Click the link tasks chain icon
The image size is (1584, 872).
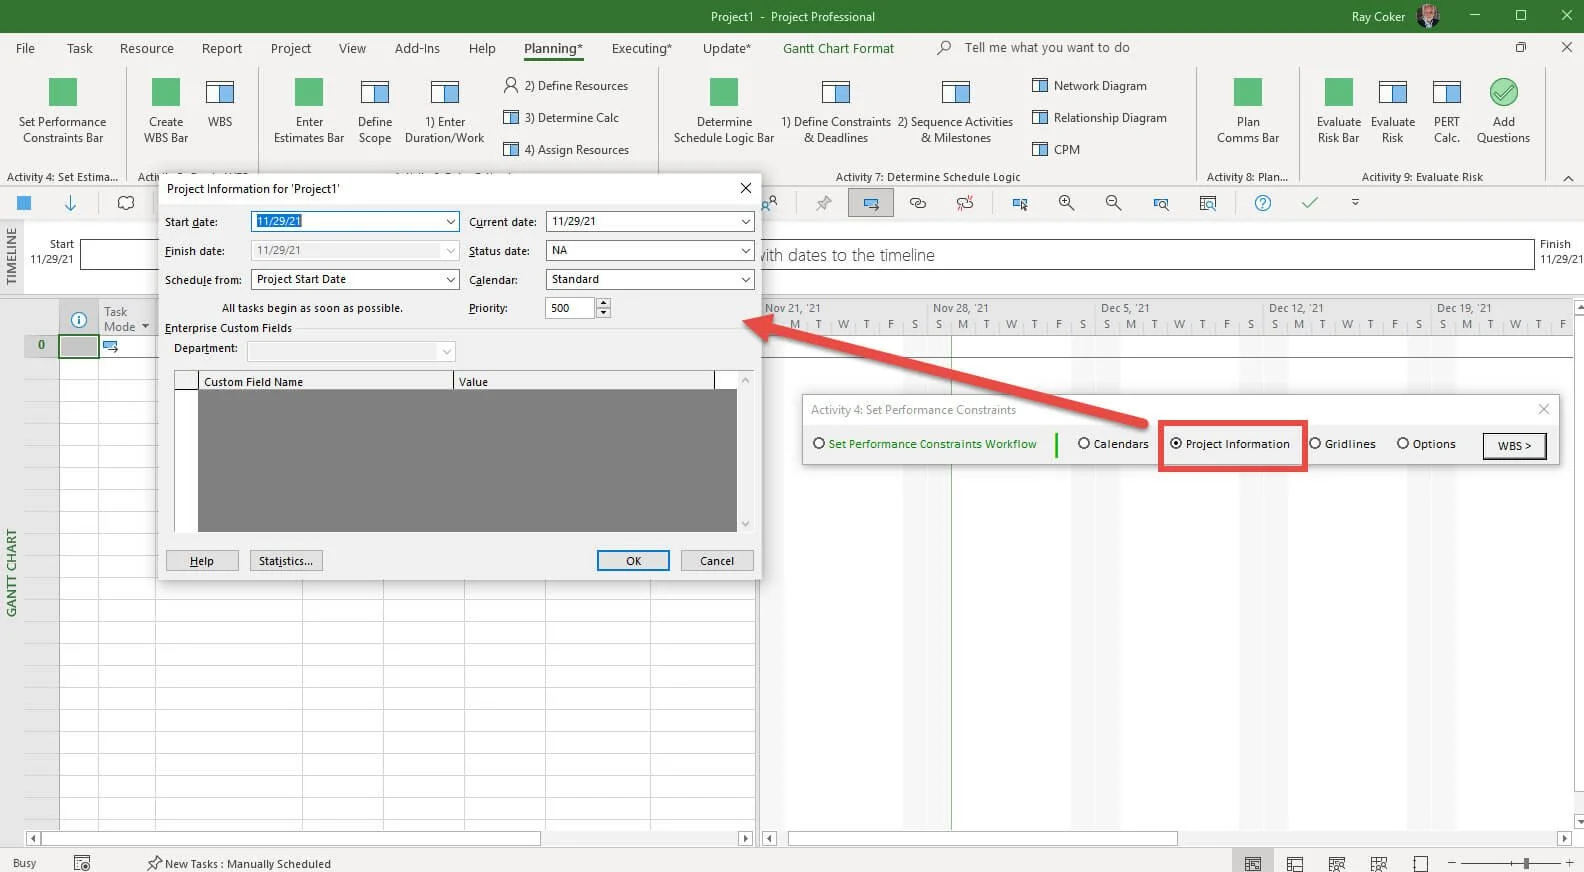point(918,203)
